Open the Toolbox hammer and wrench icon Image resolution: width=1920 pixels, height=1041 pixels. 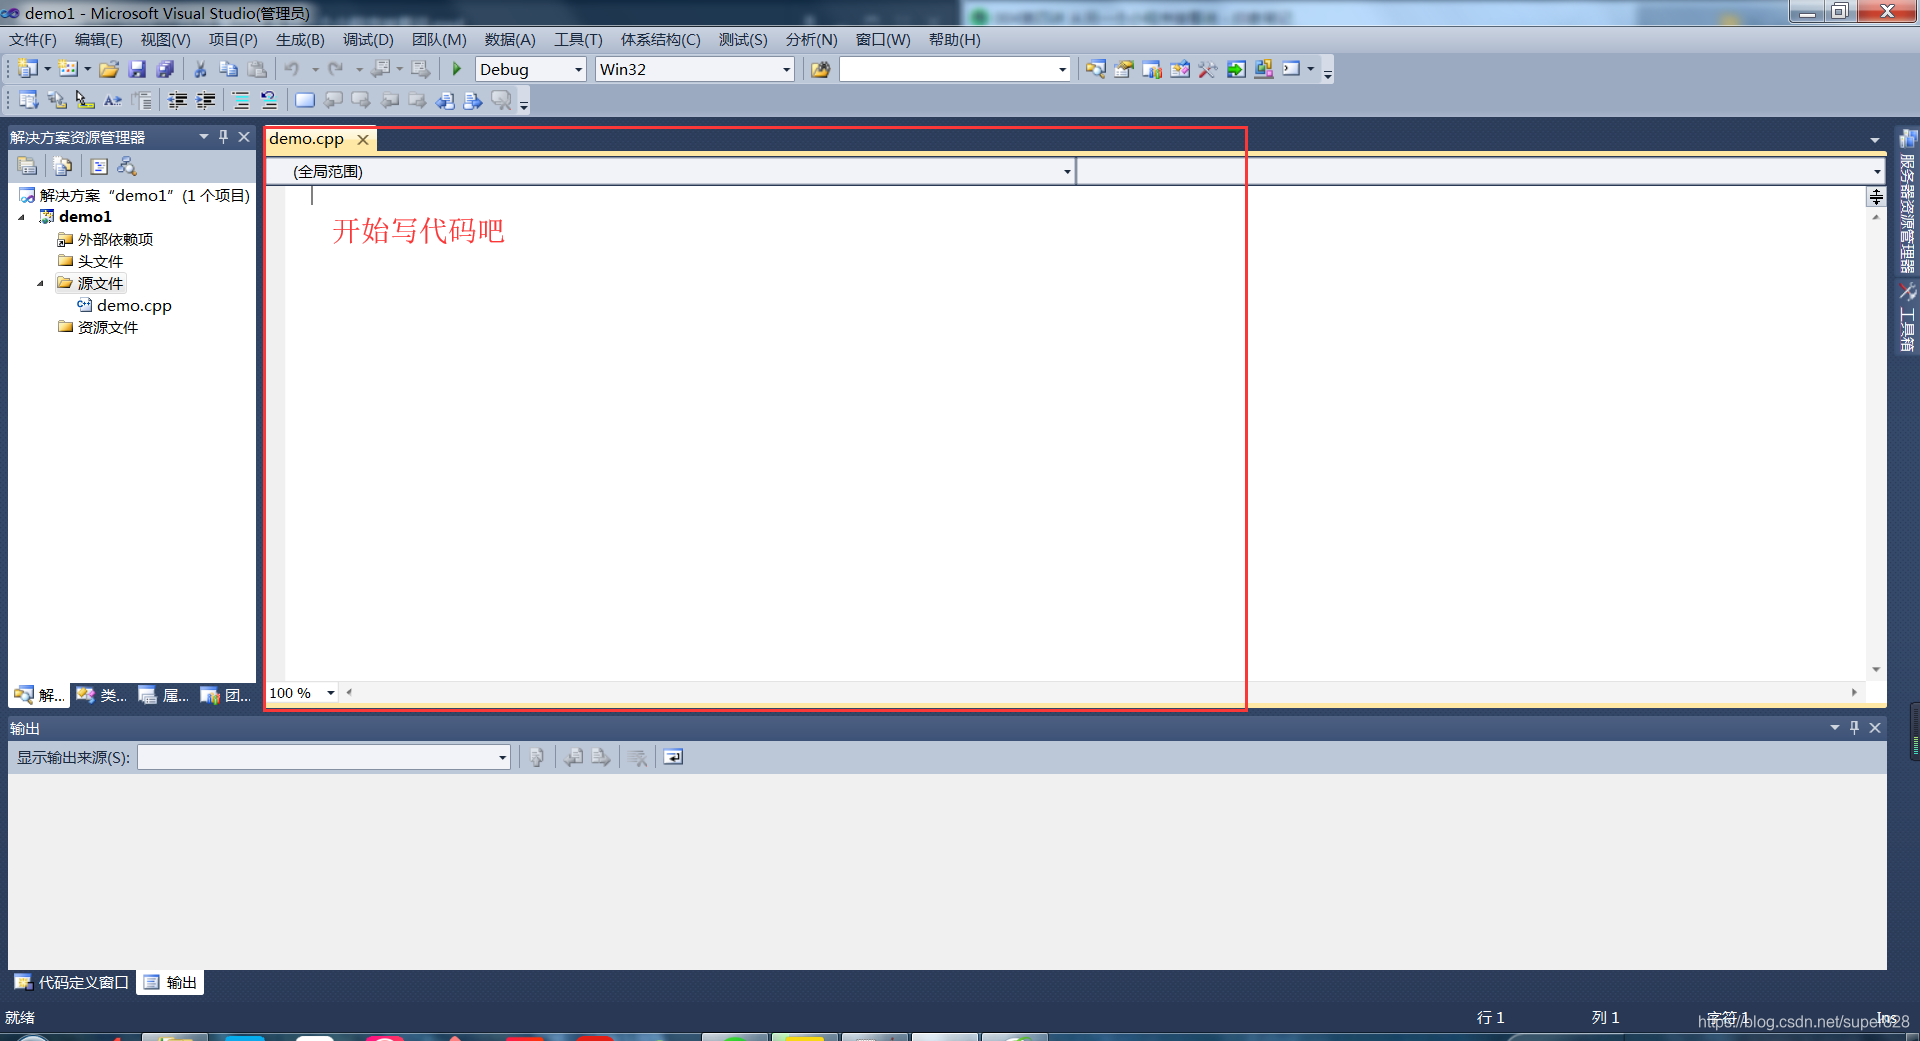tap(1208, 69)
